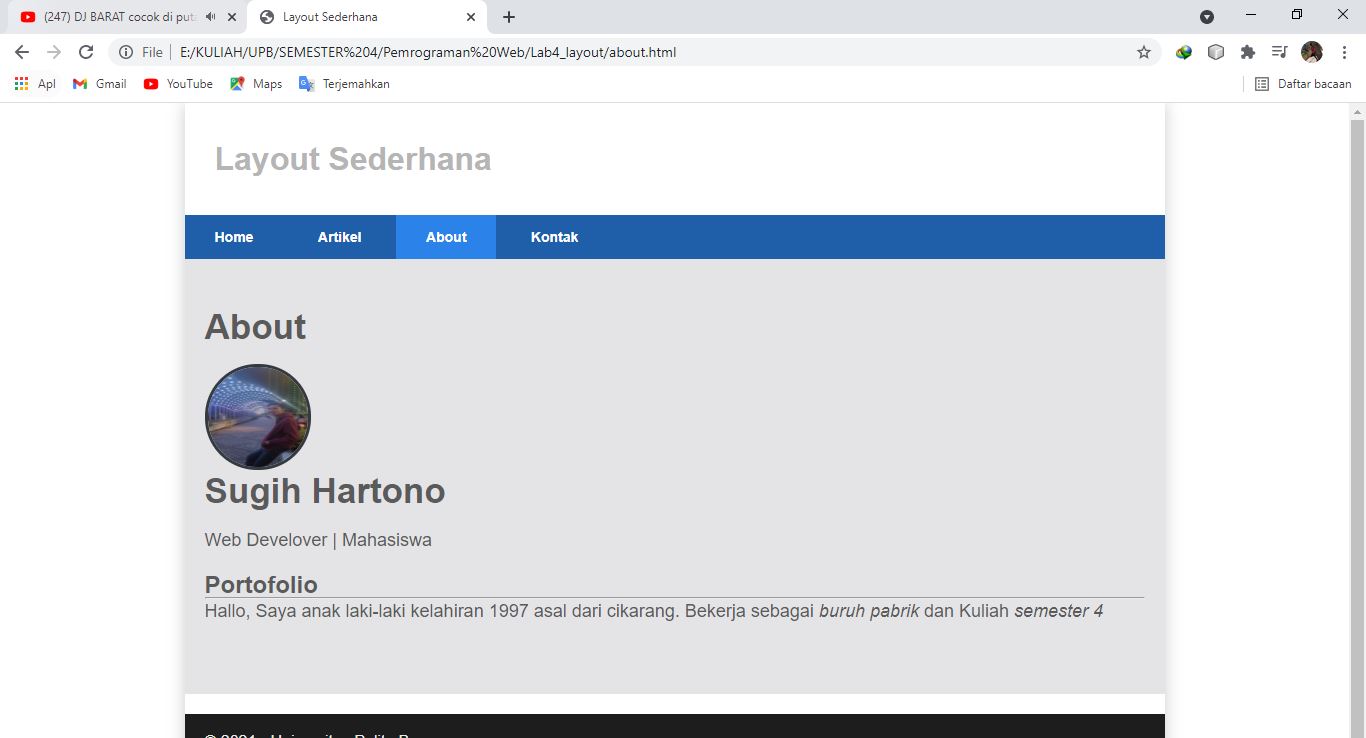
Task: Click the Home navigation link
Action: [233, 237]
